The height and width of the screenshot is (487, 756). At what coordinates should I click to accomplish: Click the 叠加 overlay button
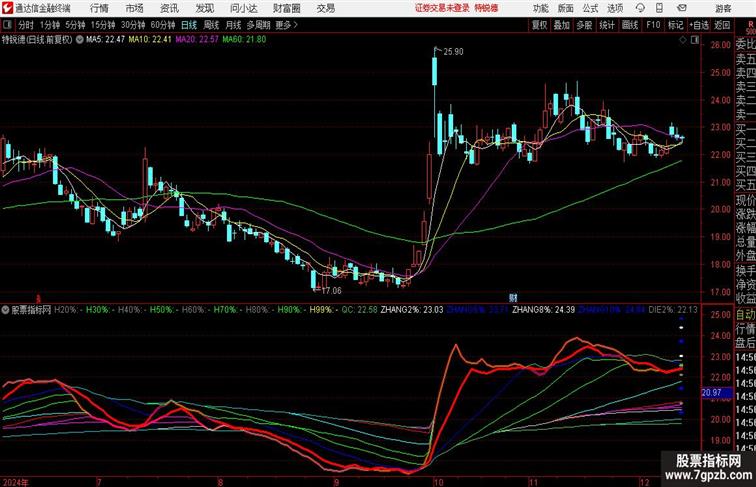[x=562, y=25]
